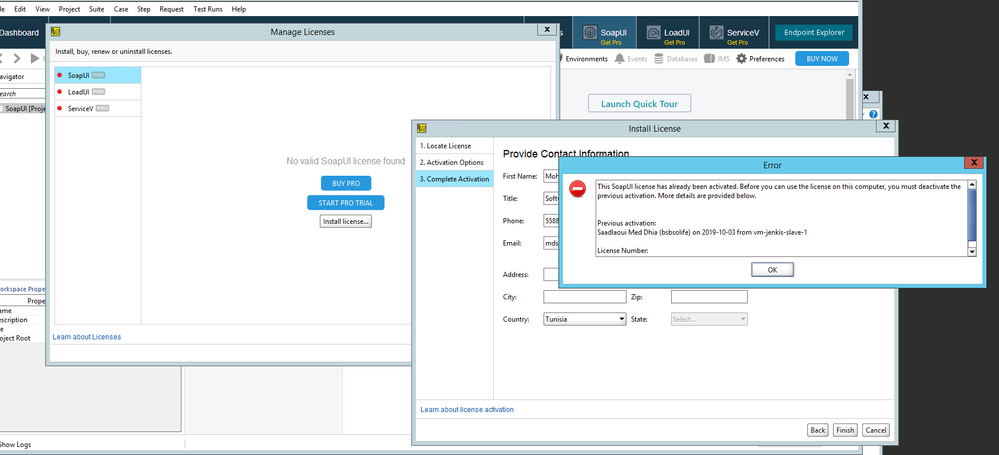
Task: Click the Finish button in Install License
Action: point(846,430)
